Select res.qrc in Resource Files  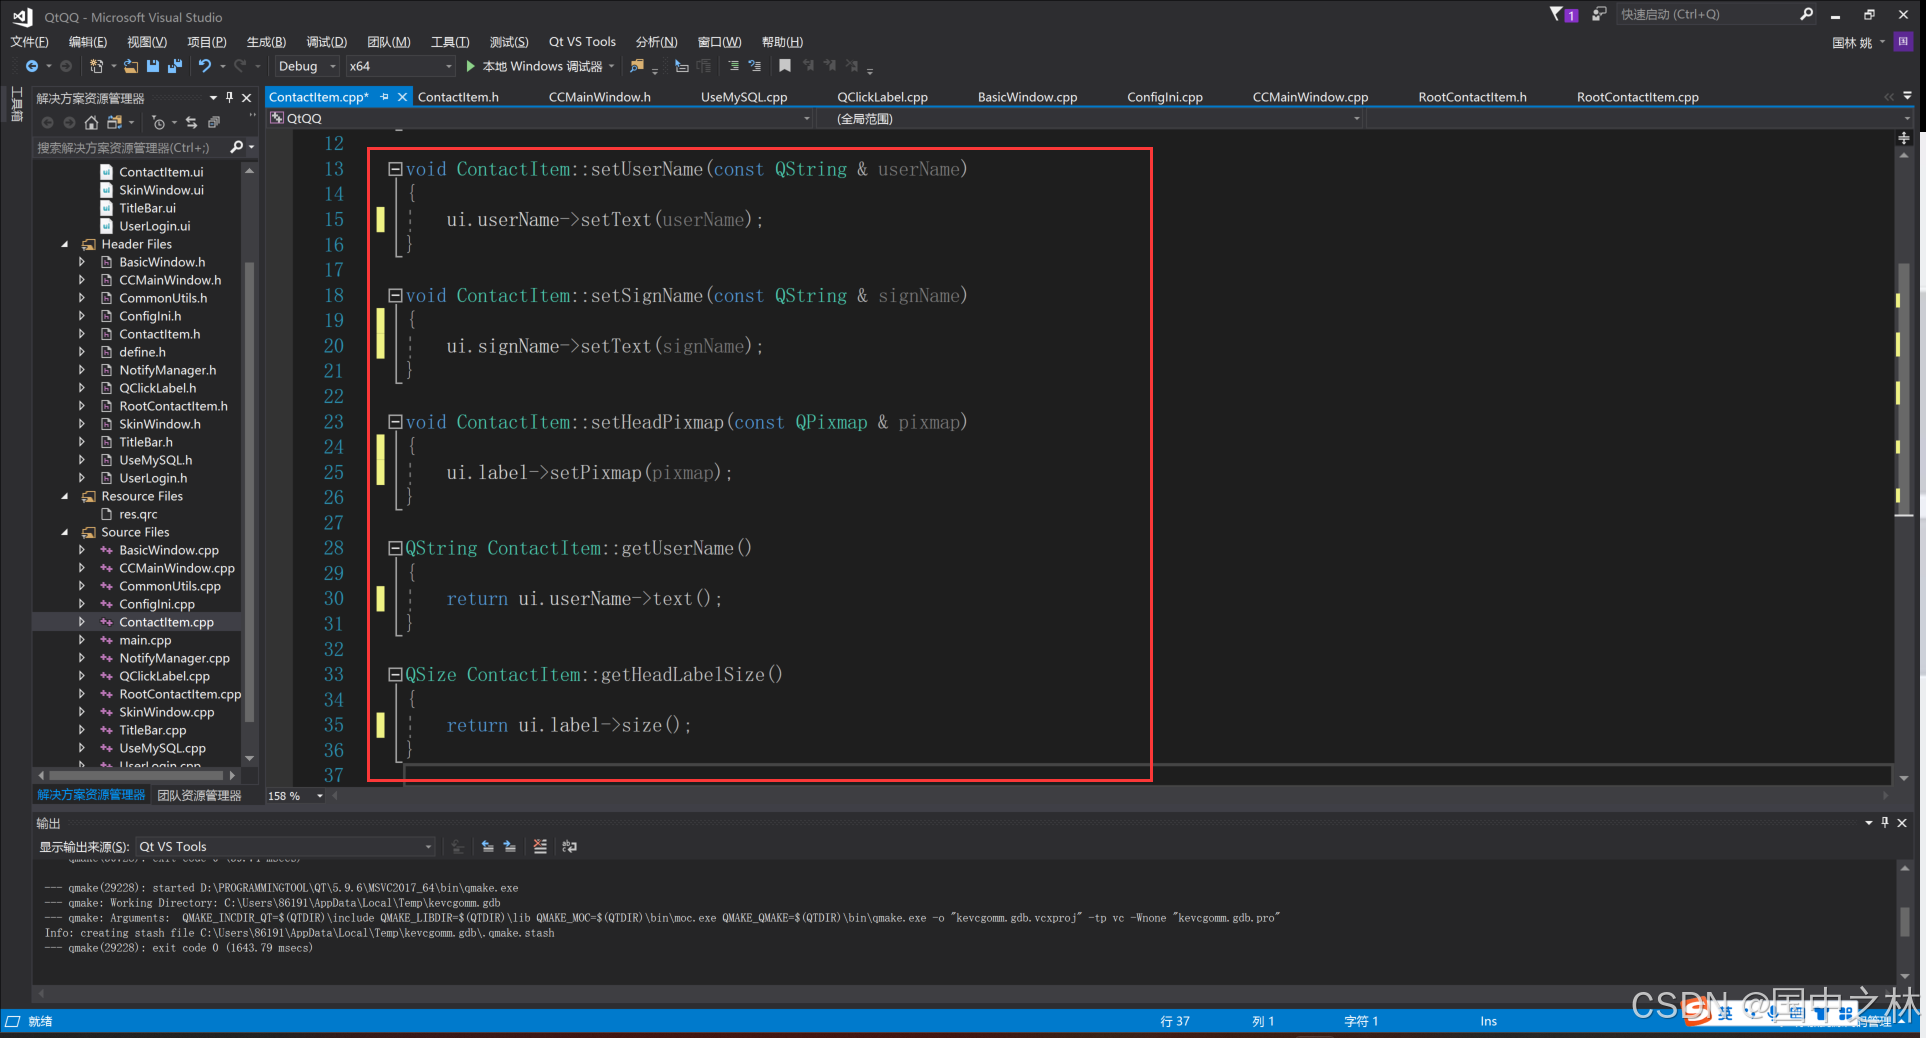(x=138, y=514)
